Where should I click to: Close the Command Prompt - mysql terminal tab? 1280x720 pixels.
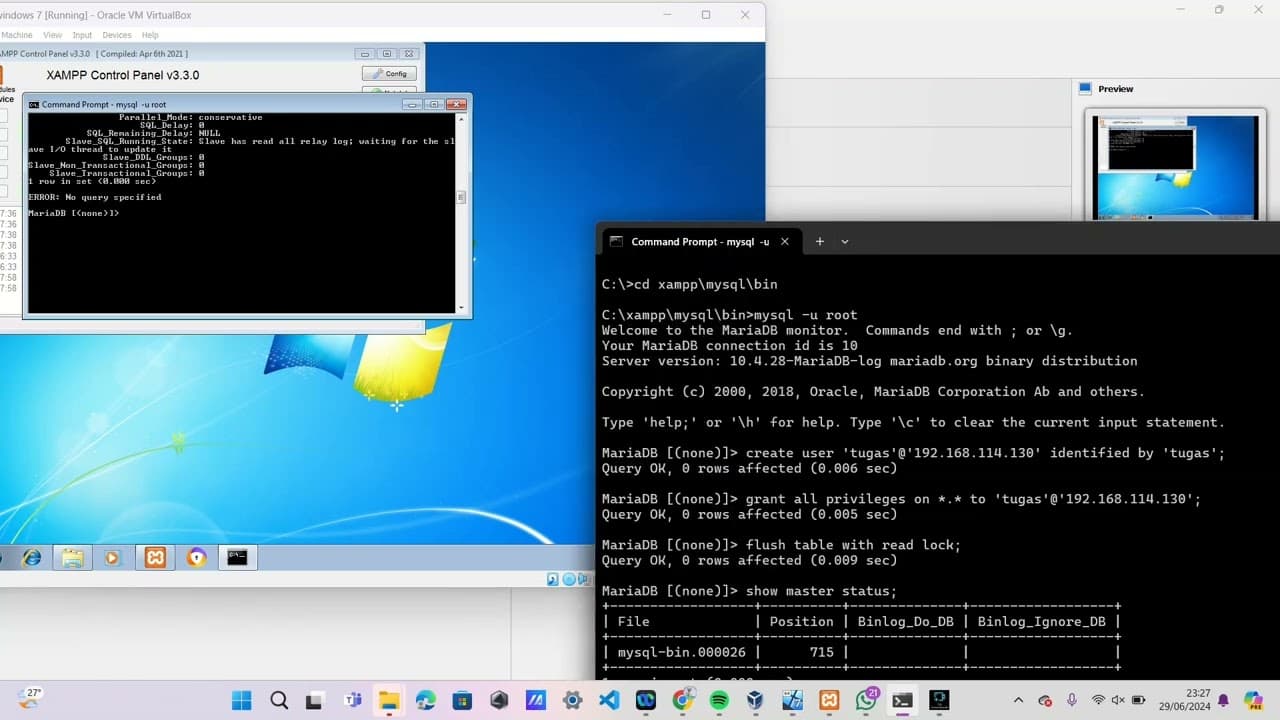[785, 241]
